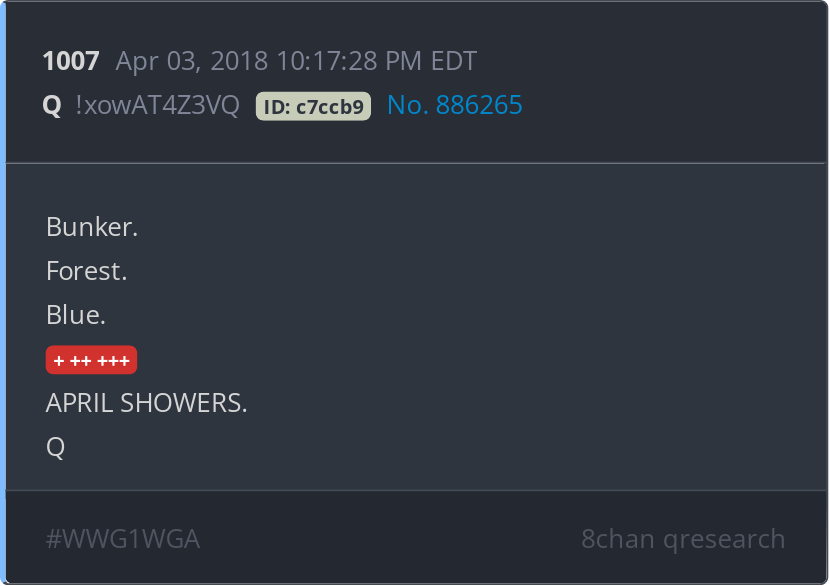Click the 8chan word in footer
The image size is (830, 586).
click(x=618, y=539)
